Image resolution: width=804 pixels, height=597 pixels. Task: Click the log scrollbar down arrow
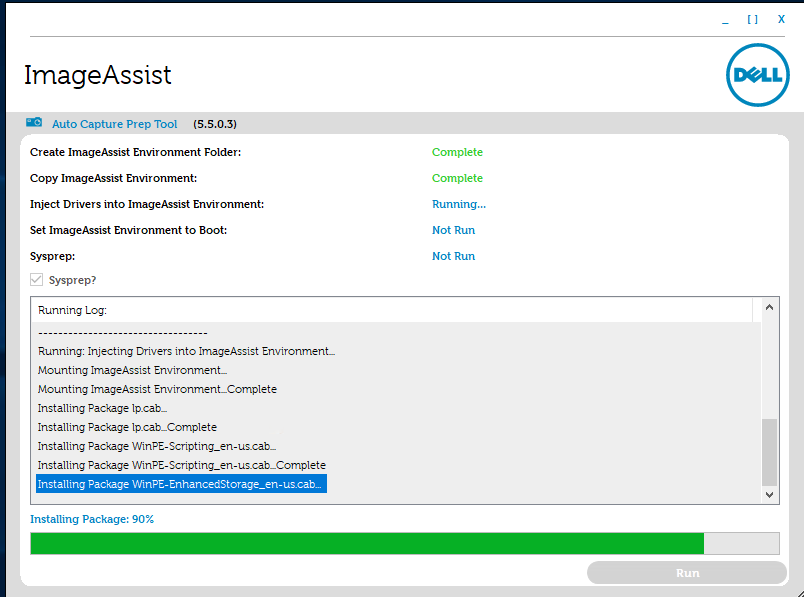tap(769, 495)
